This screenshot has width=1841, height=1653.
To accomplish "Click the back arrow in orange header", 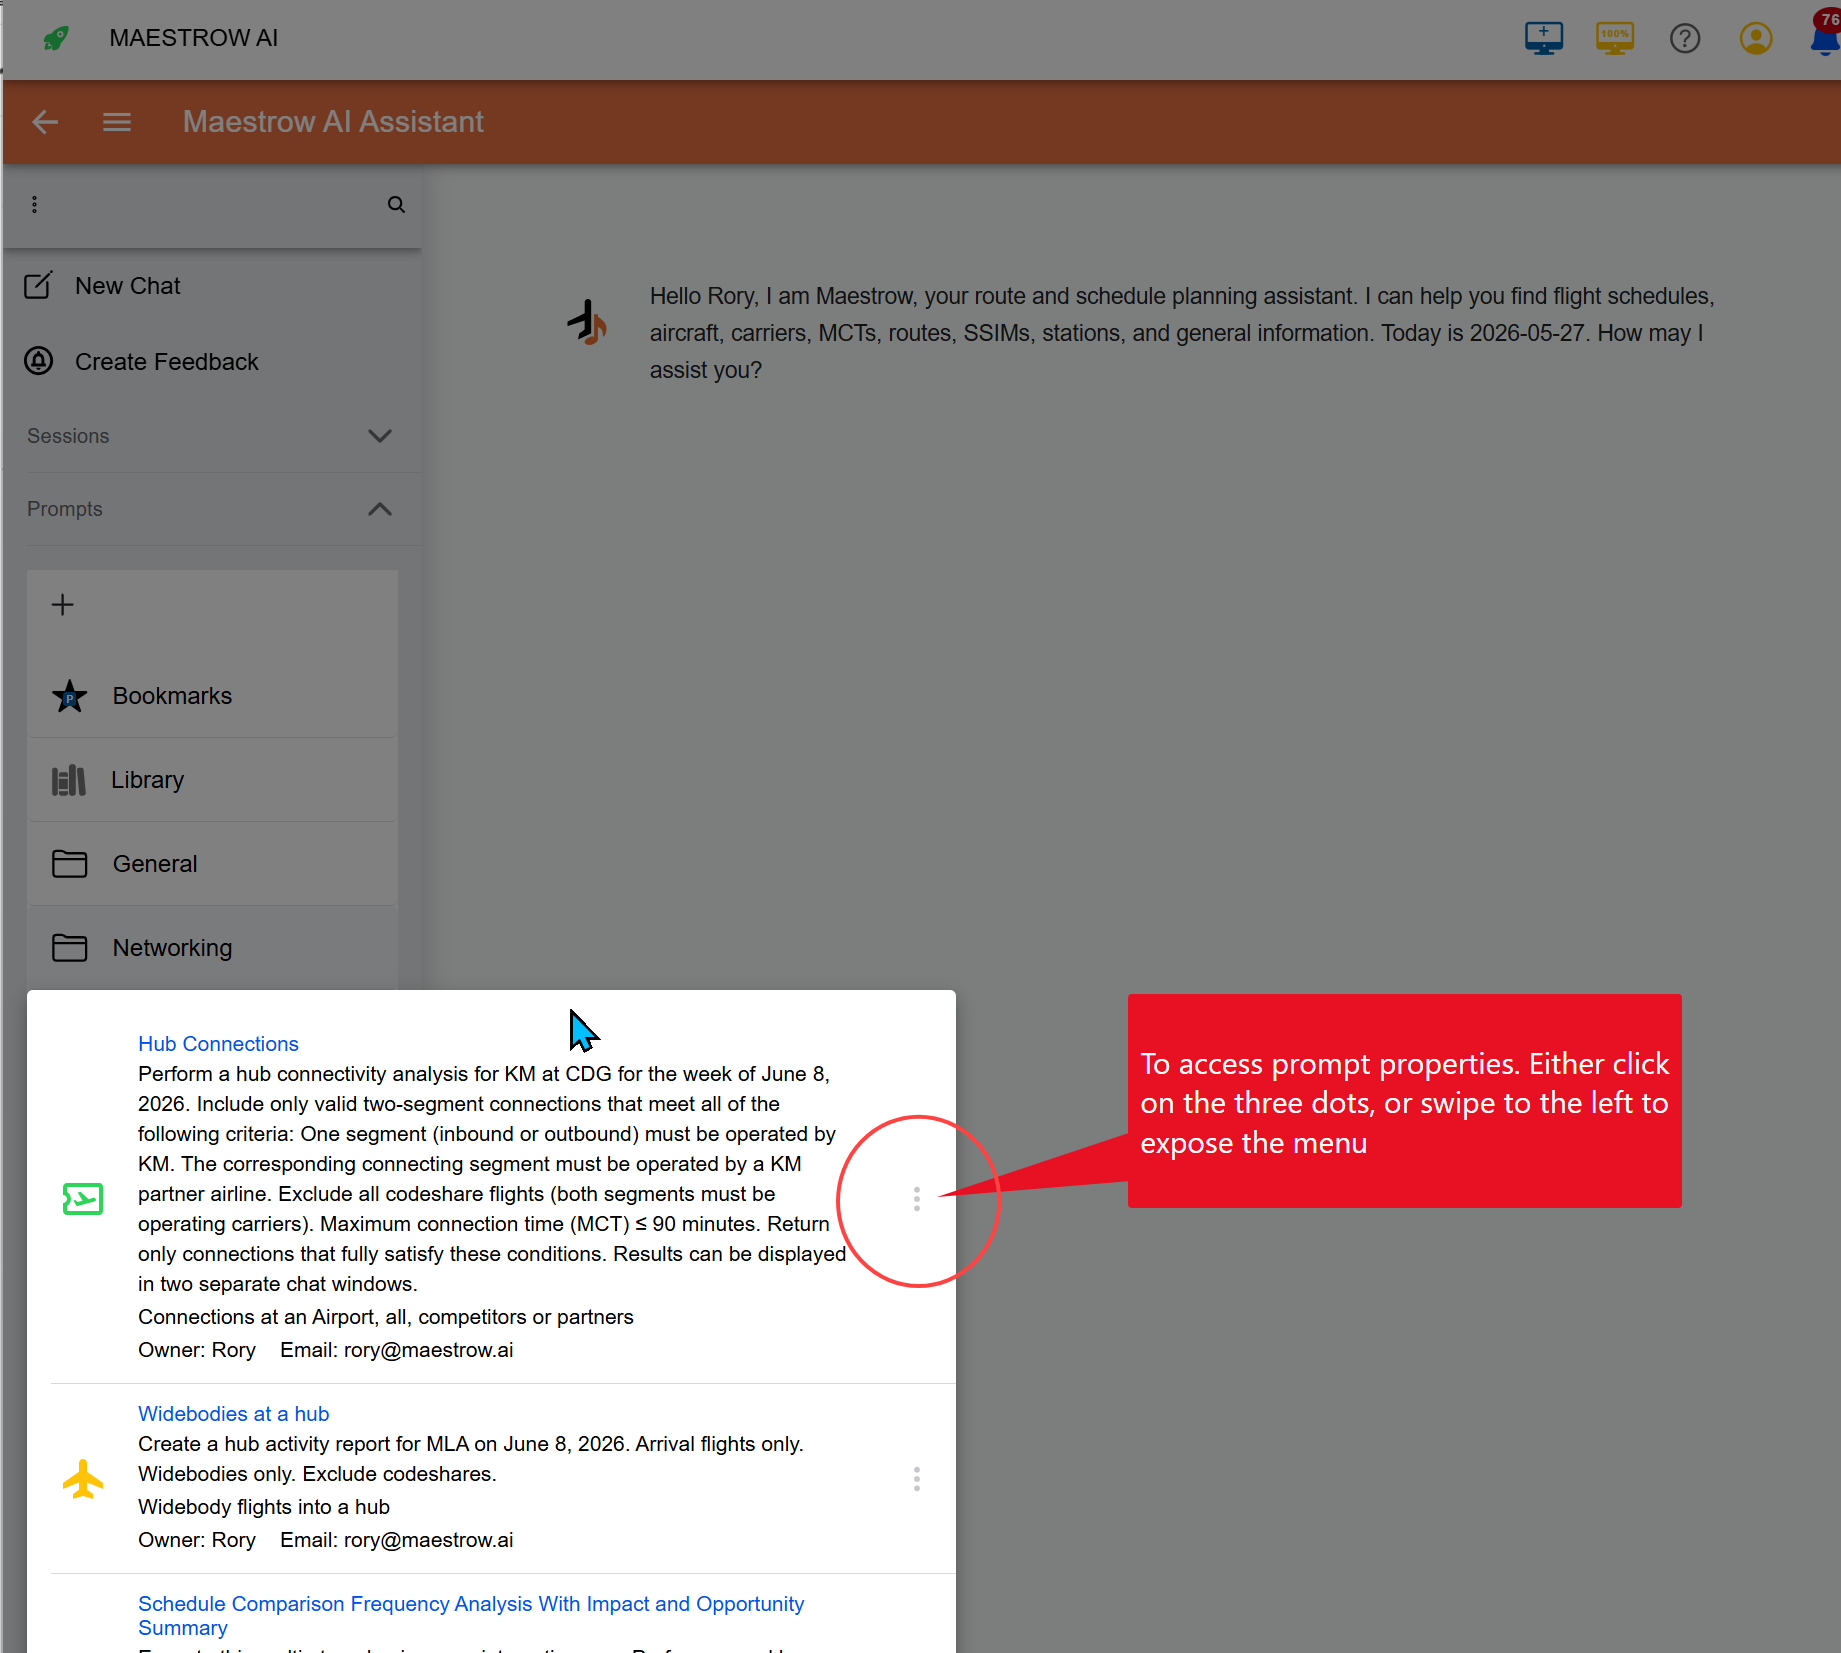I will [x=45, y=122].
